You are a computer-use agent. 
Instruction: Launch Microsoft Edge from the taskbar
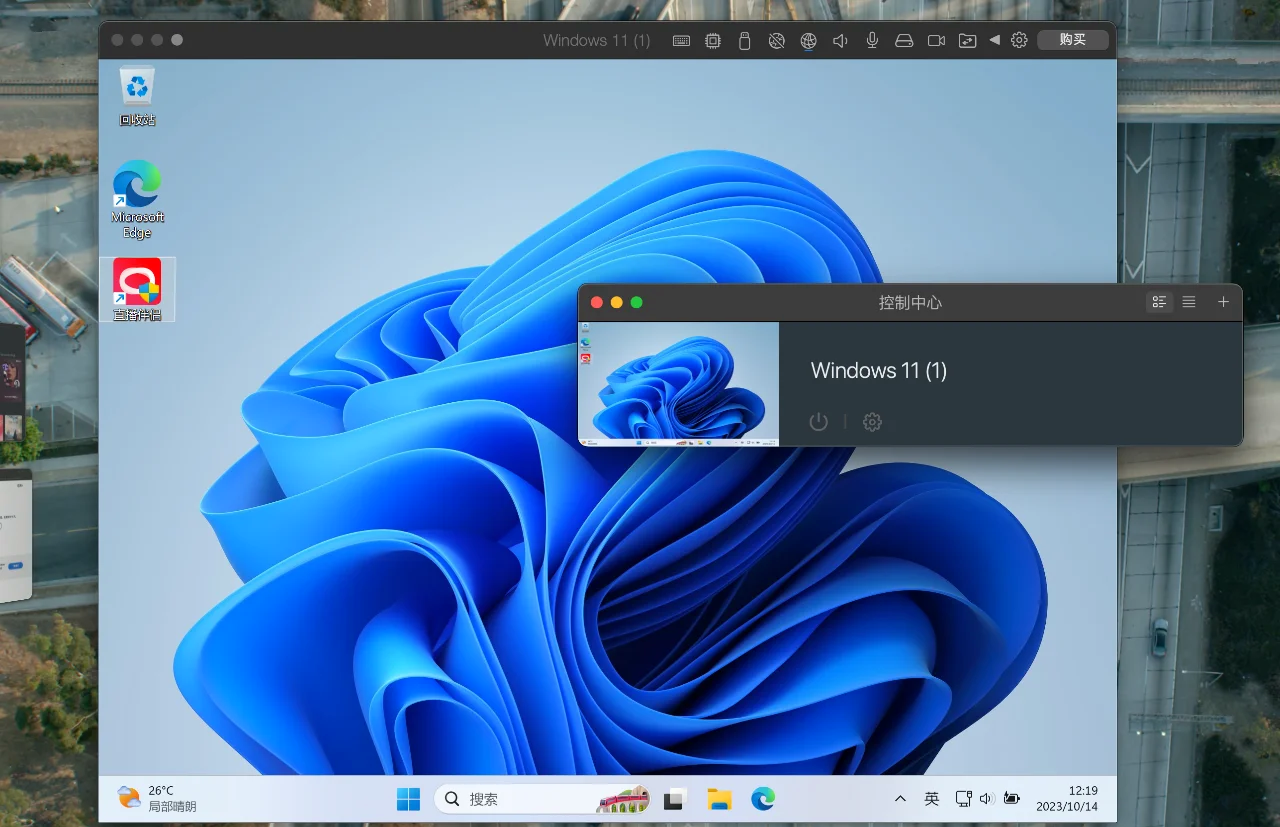pyautogui.click(x=763, y=799)
